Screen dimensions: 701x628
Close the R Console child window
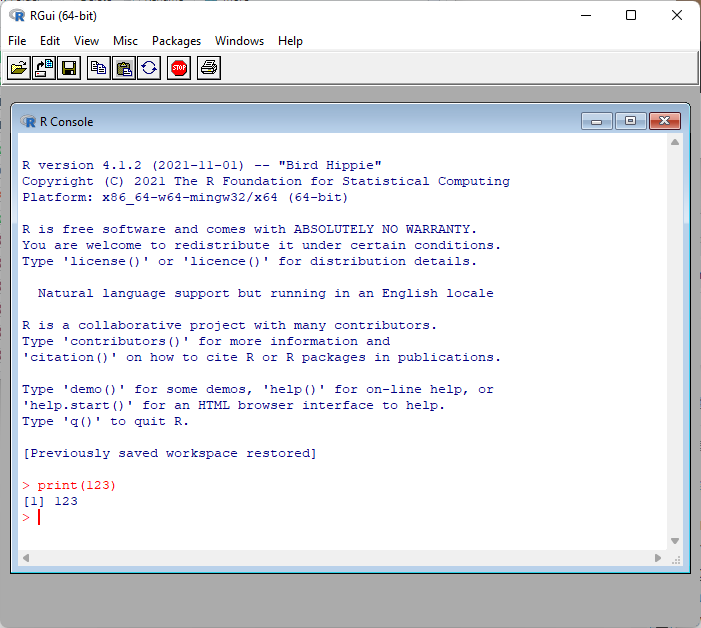point(665,121)
